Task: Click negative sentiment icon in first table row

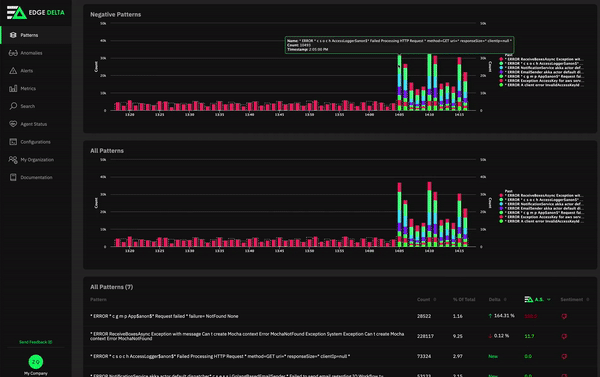Action: [x=564, y=316]
